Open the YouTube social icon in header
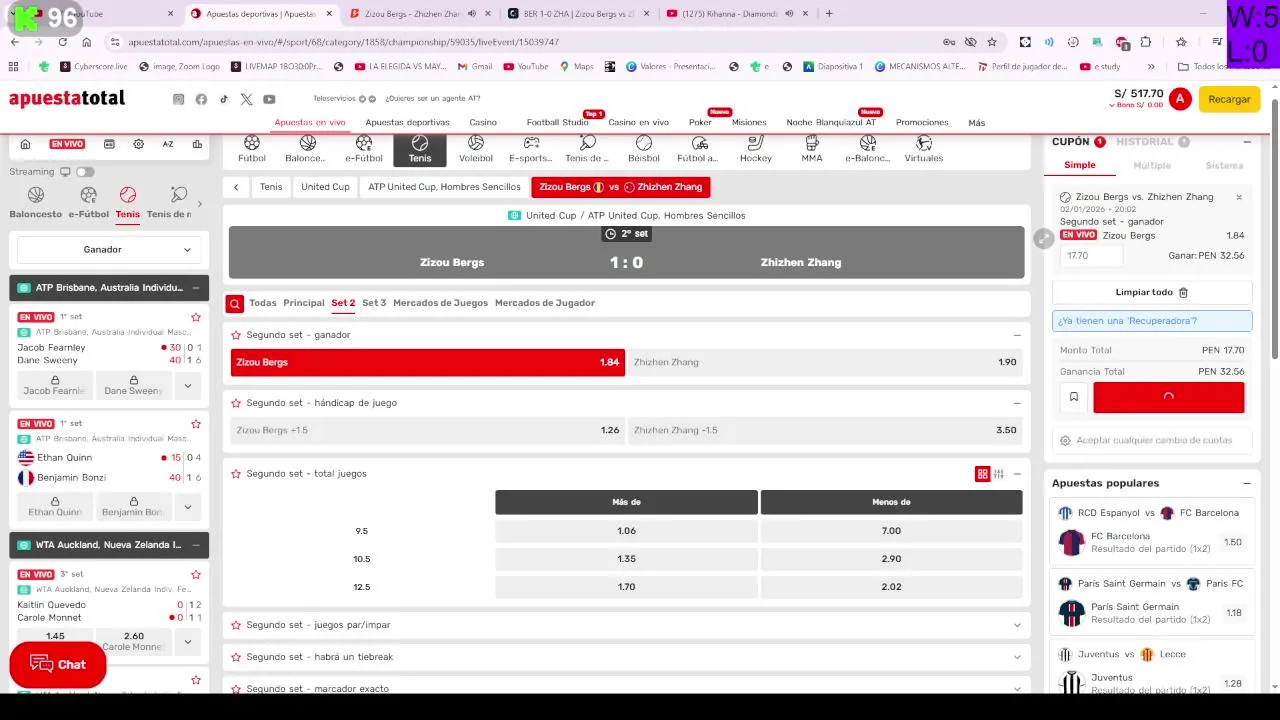 coord(269,99)
